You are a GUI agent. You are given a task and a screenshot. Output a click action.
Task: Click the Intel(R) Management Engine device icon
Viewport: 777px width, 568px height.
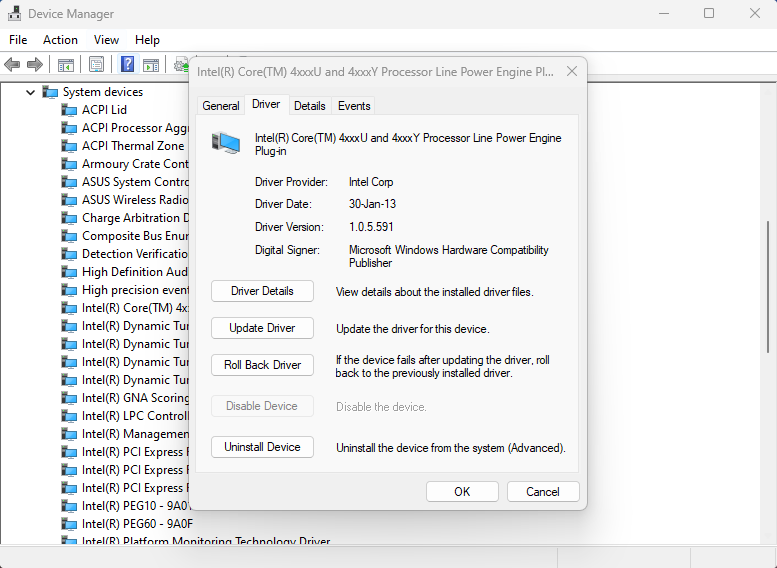[69, 434]
